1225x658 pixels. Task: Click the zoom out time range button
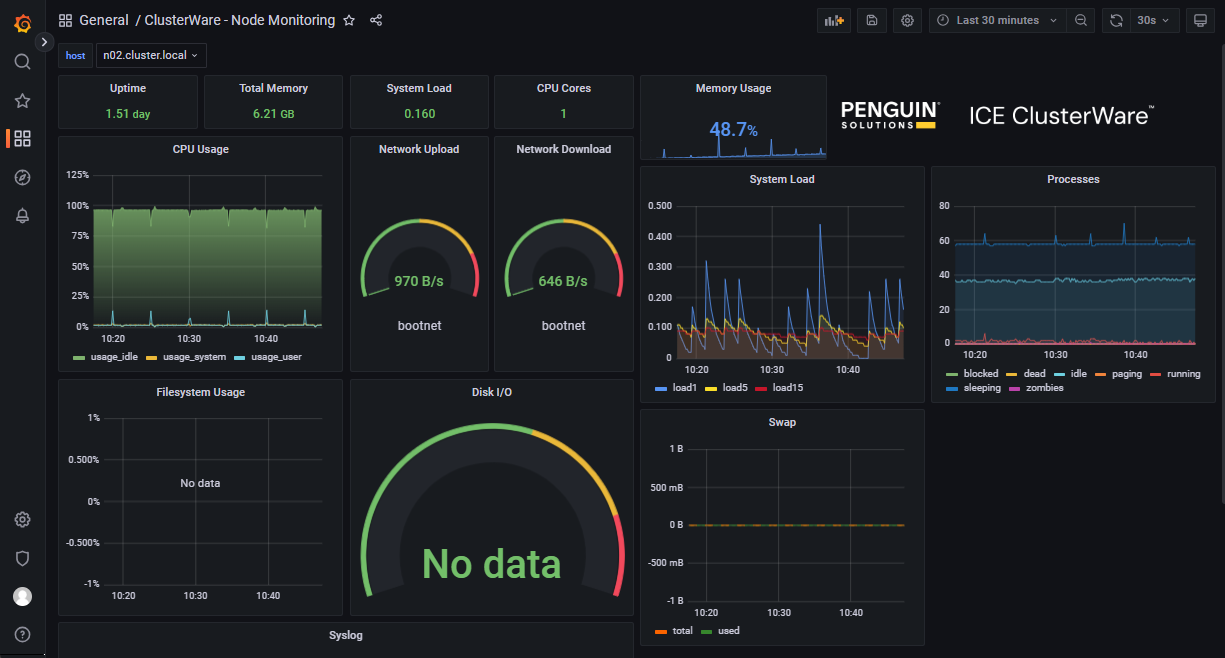click(x=1081, y=20)
